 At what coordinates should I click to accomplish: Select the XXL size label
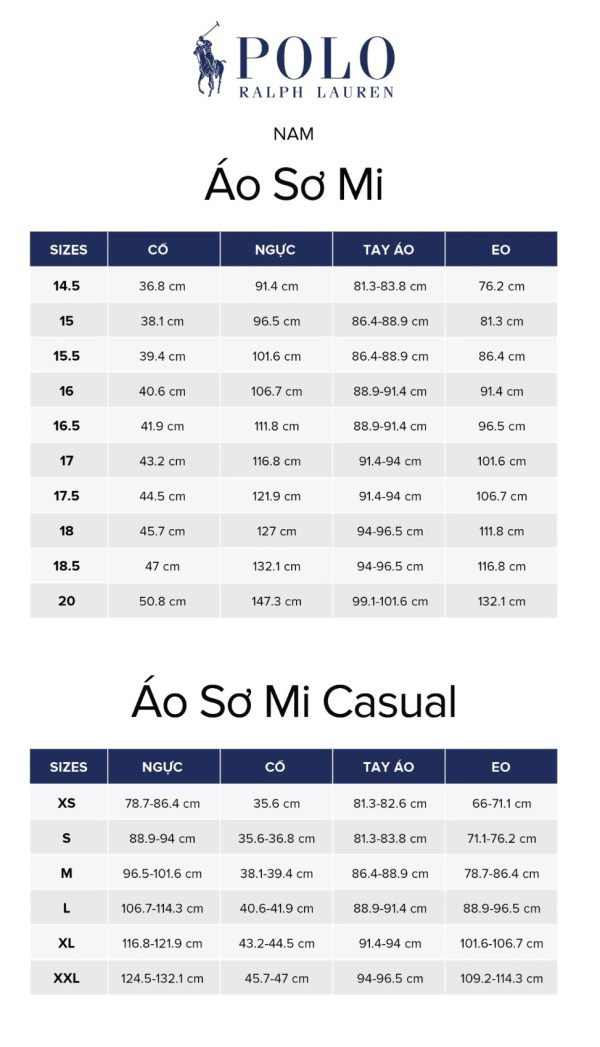67,978
